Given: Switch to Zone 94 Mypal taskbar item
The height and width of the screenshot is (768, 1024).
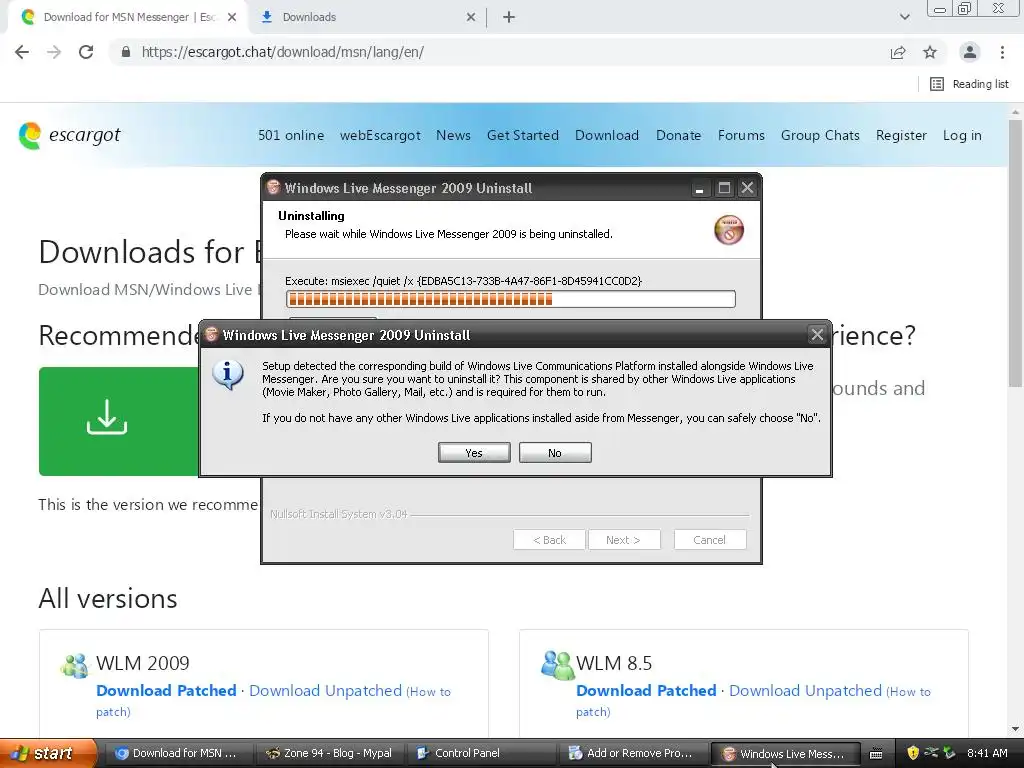Looking at the screenshot, I should (329, 754).
